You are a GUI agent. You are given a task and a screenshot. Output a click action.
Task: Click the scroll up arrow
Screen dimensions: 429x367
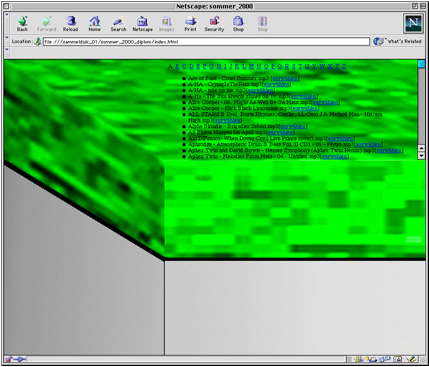[421, 148]
